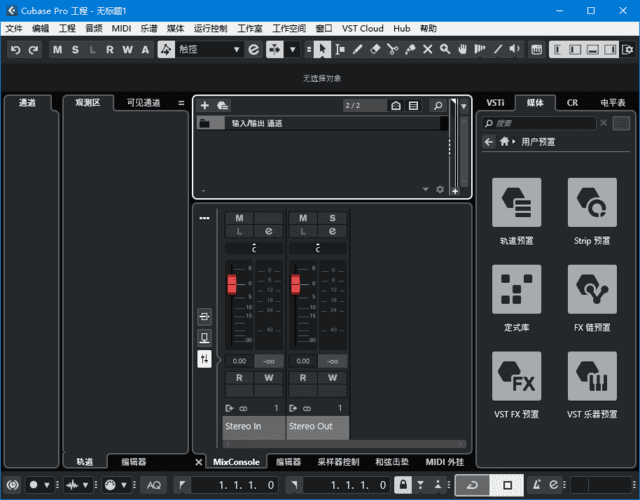Open the MIDI menu
Viewport: 640px width, 500px height.
click(x=121, y=29)
